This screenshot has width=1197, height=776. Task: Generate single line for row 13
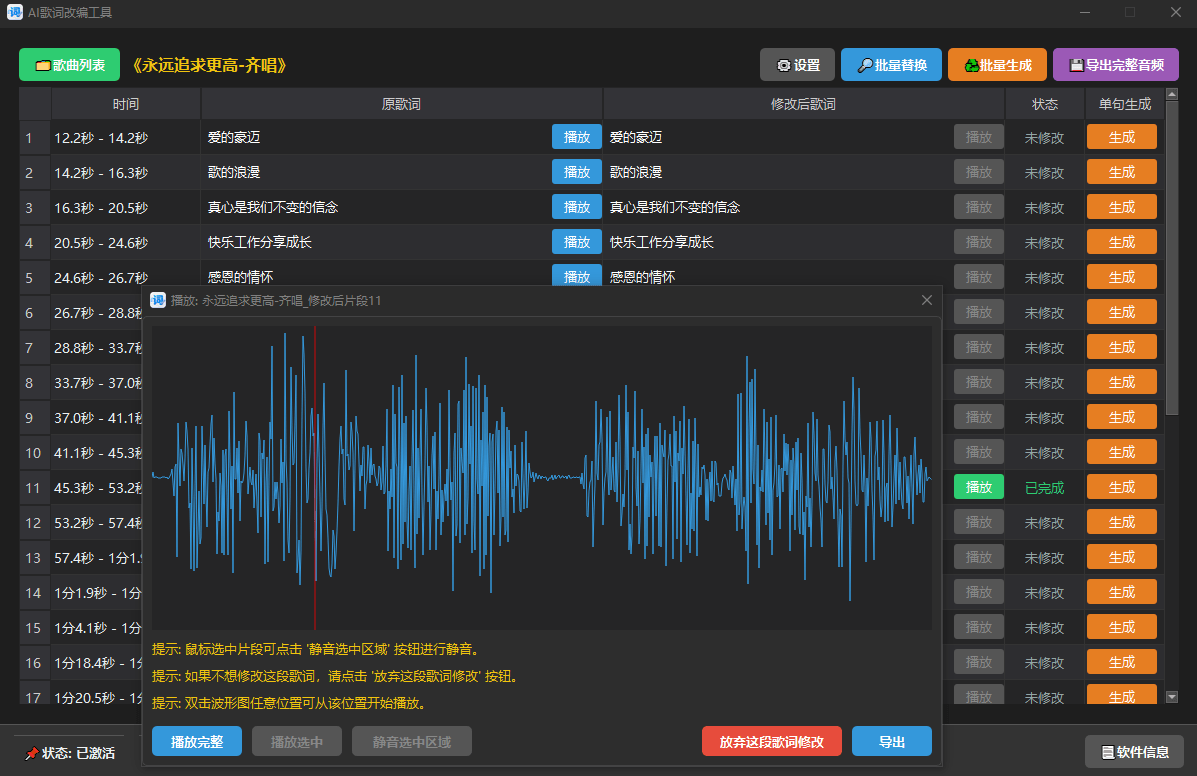(1121, 557)
